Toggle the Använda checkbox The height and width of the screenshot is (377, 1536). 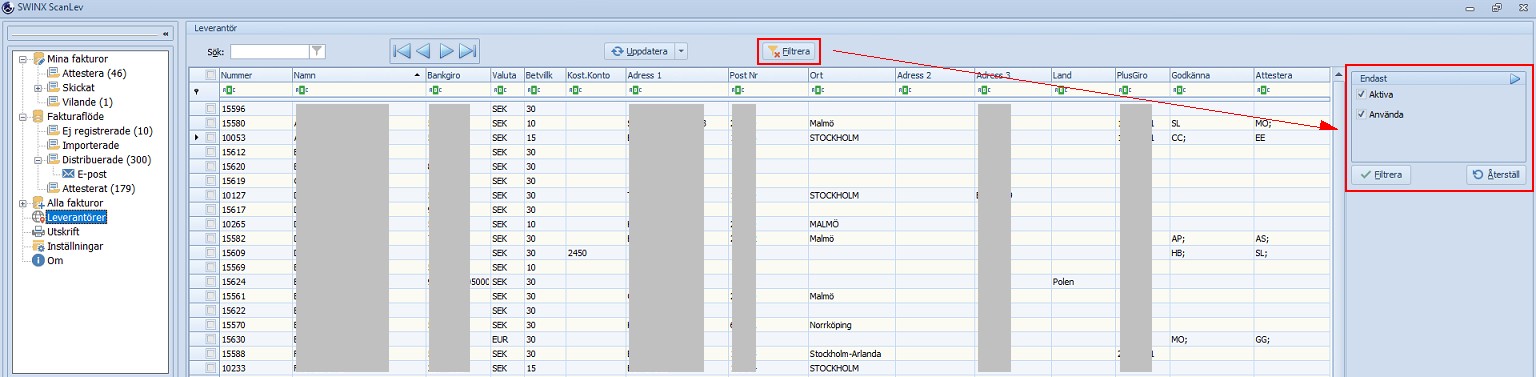point(1361,115)
